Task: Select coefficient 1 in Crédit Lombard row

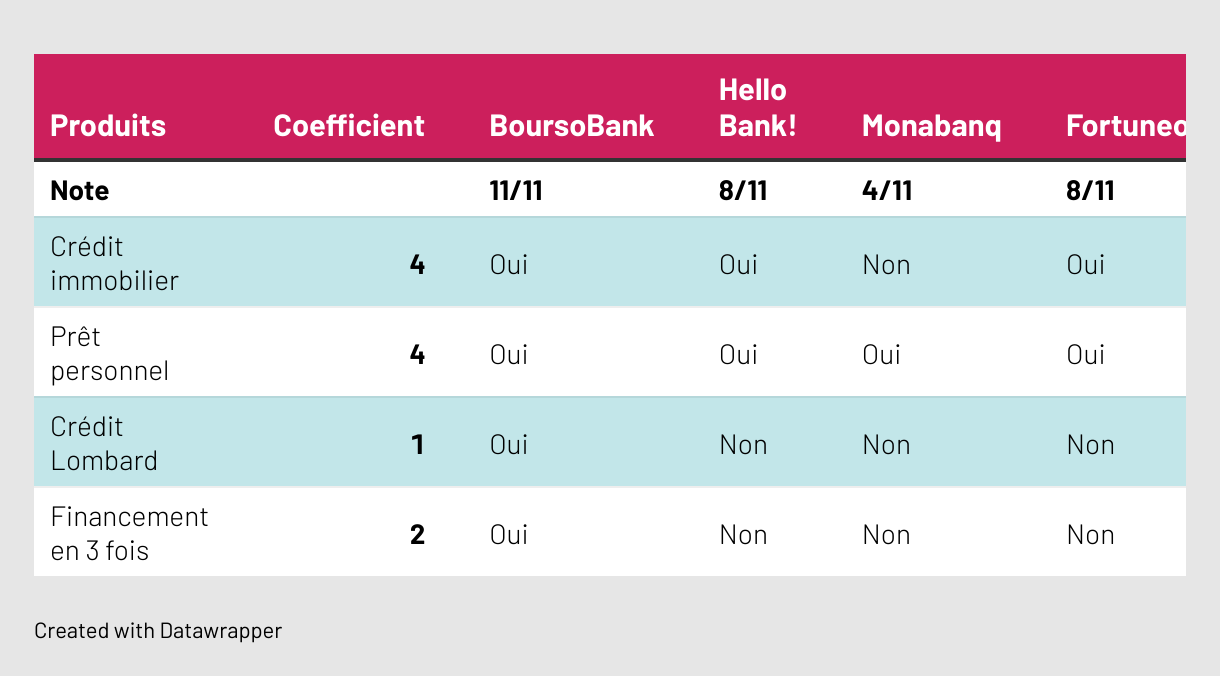Action: (418, 445)
